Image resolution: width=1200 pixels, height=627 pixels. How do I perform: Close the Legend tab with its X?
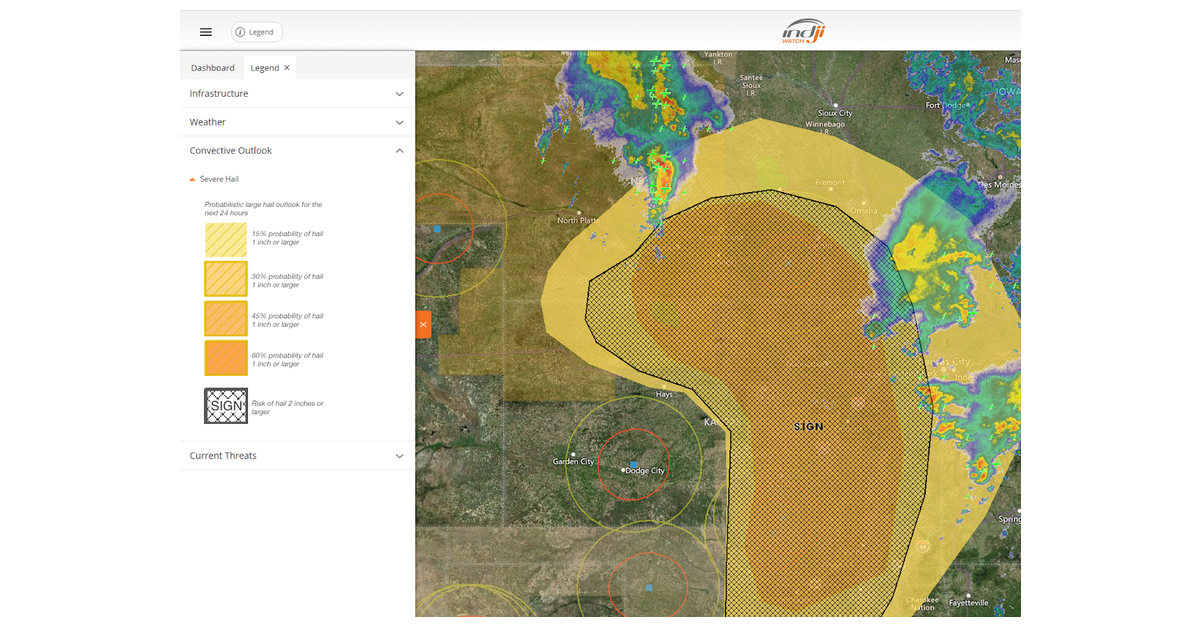(x=286, y=67)
